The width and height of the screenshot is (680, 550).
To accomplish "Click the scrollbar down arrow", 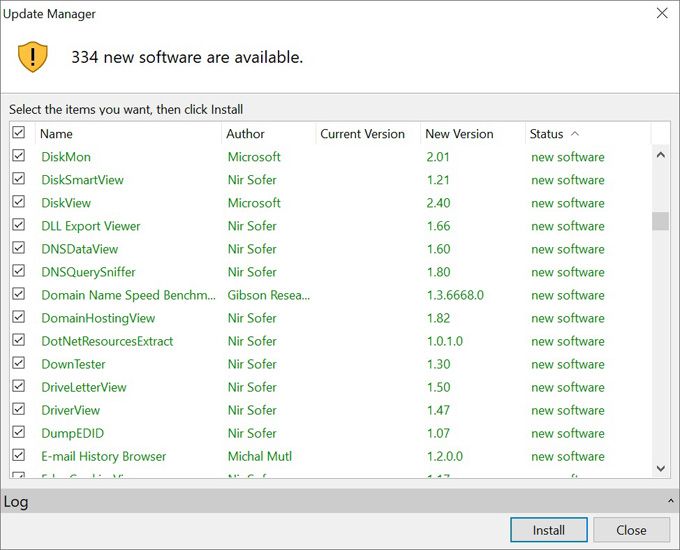I will coord(660,468).
